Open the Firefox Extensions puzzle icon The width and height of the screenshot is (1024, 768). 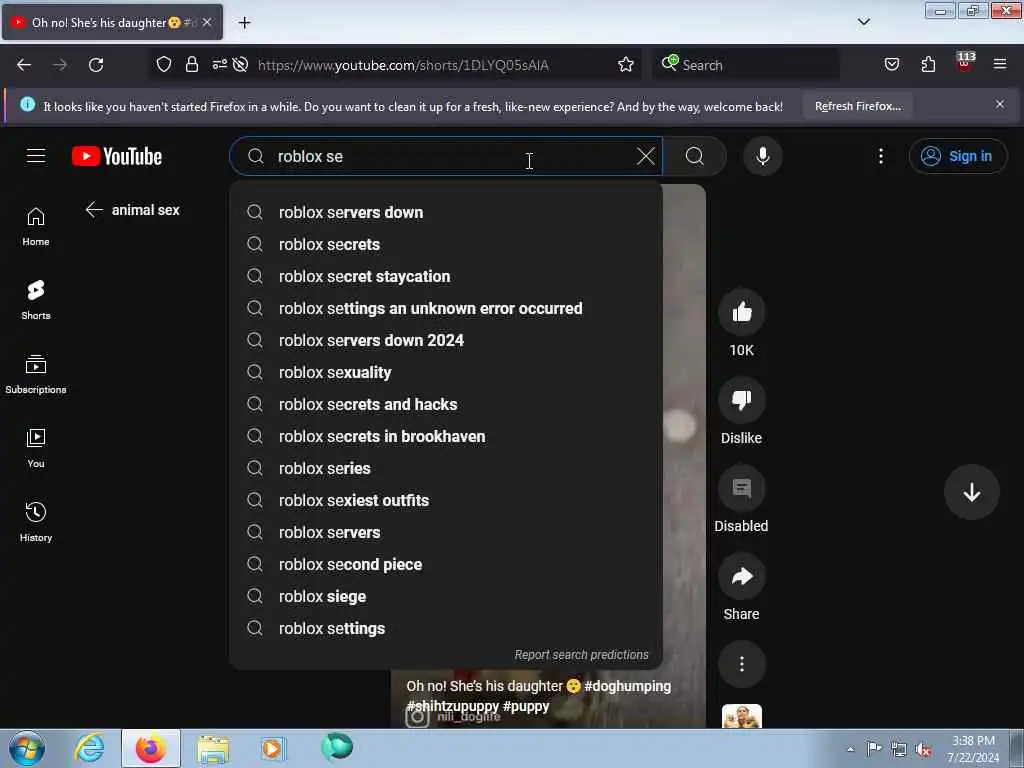coord(928,65)
